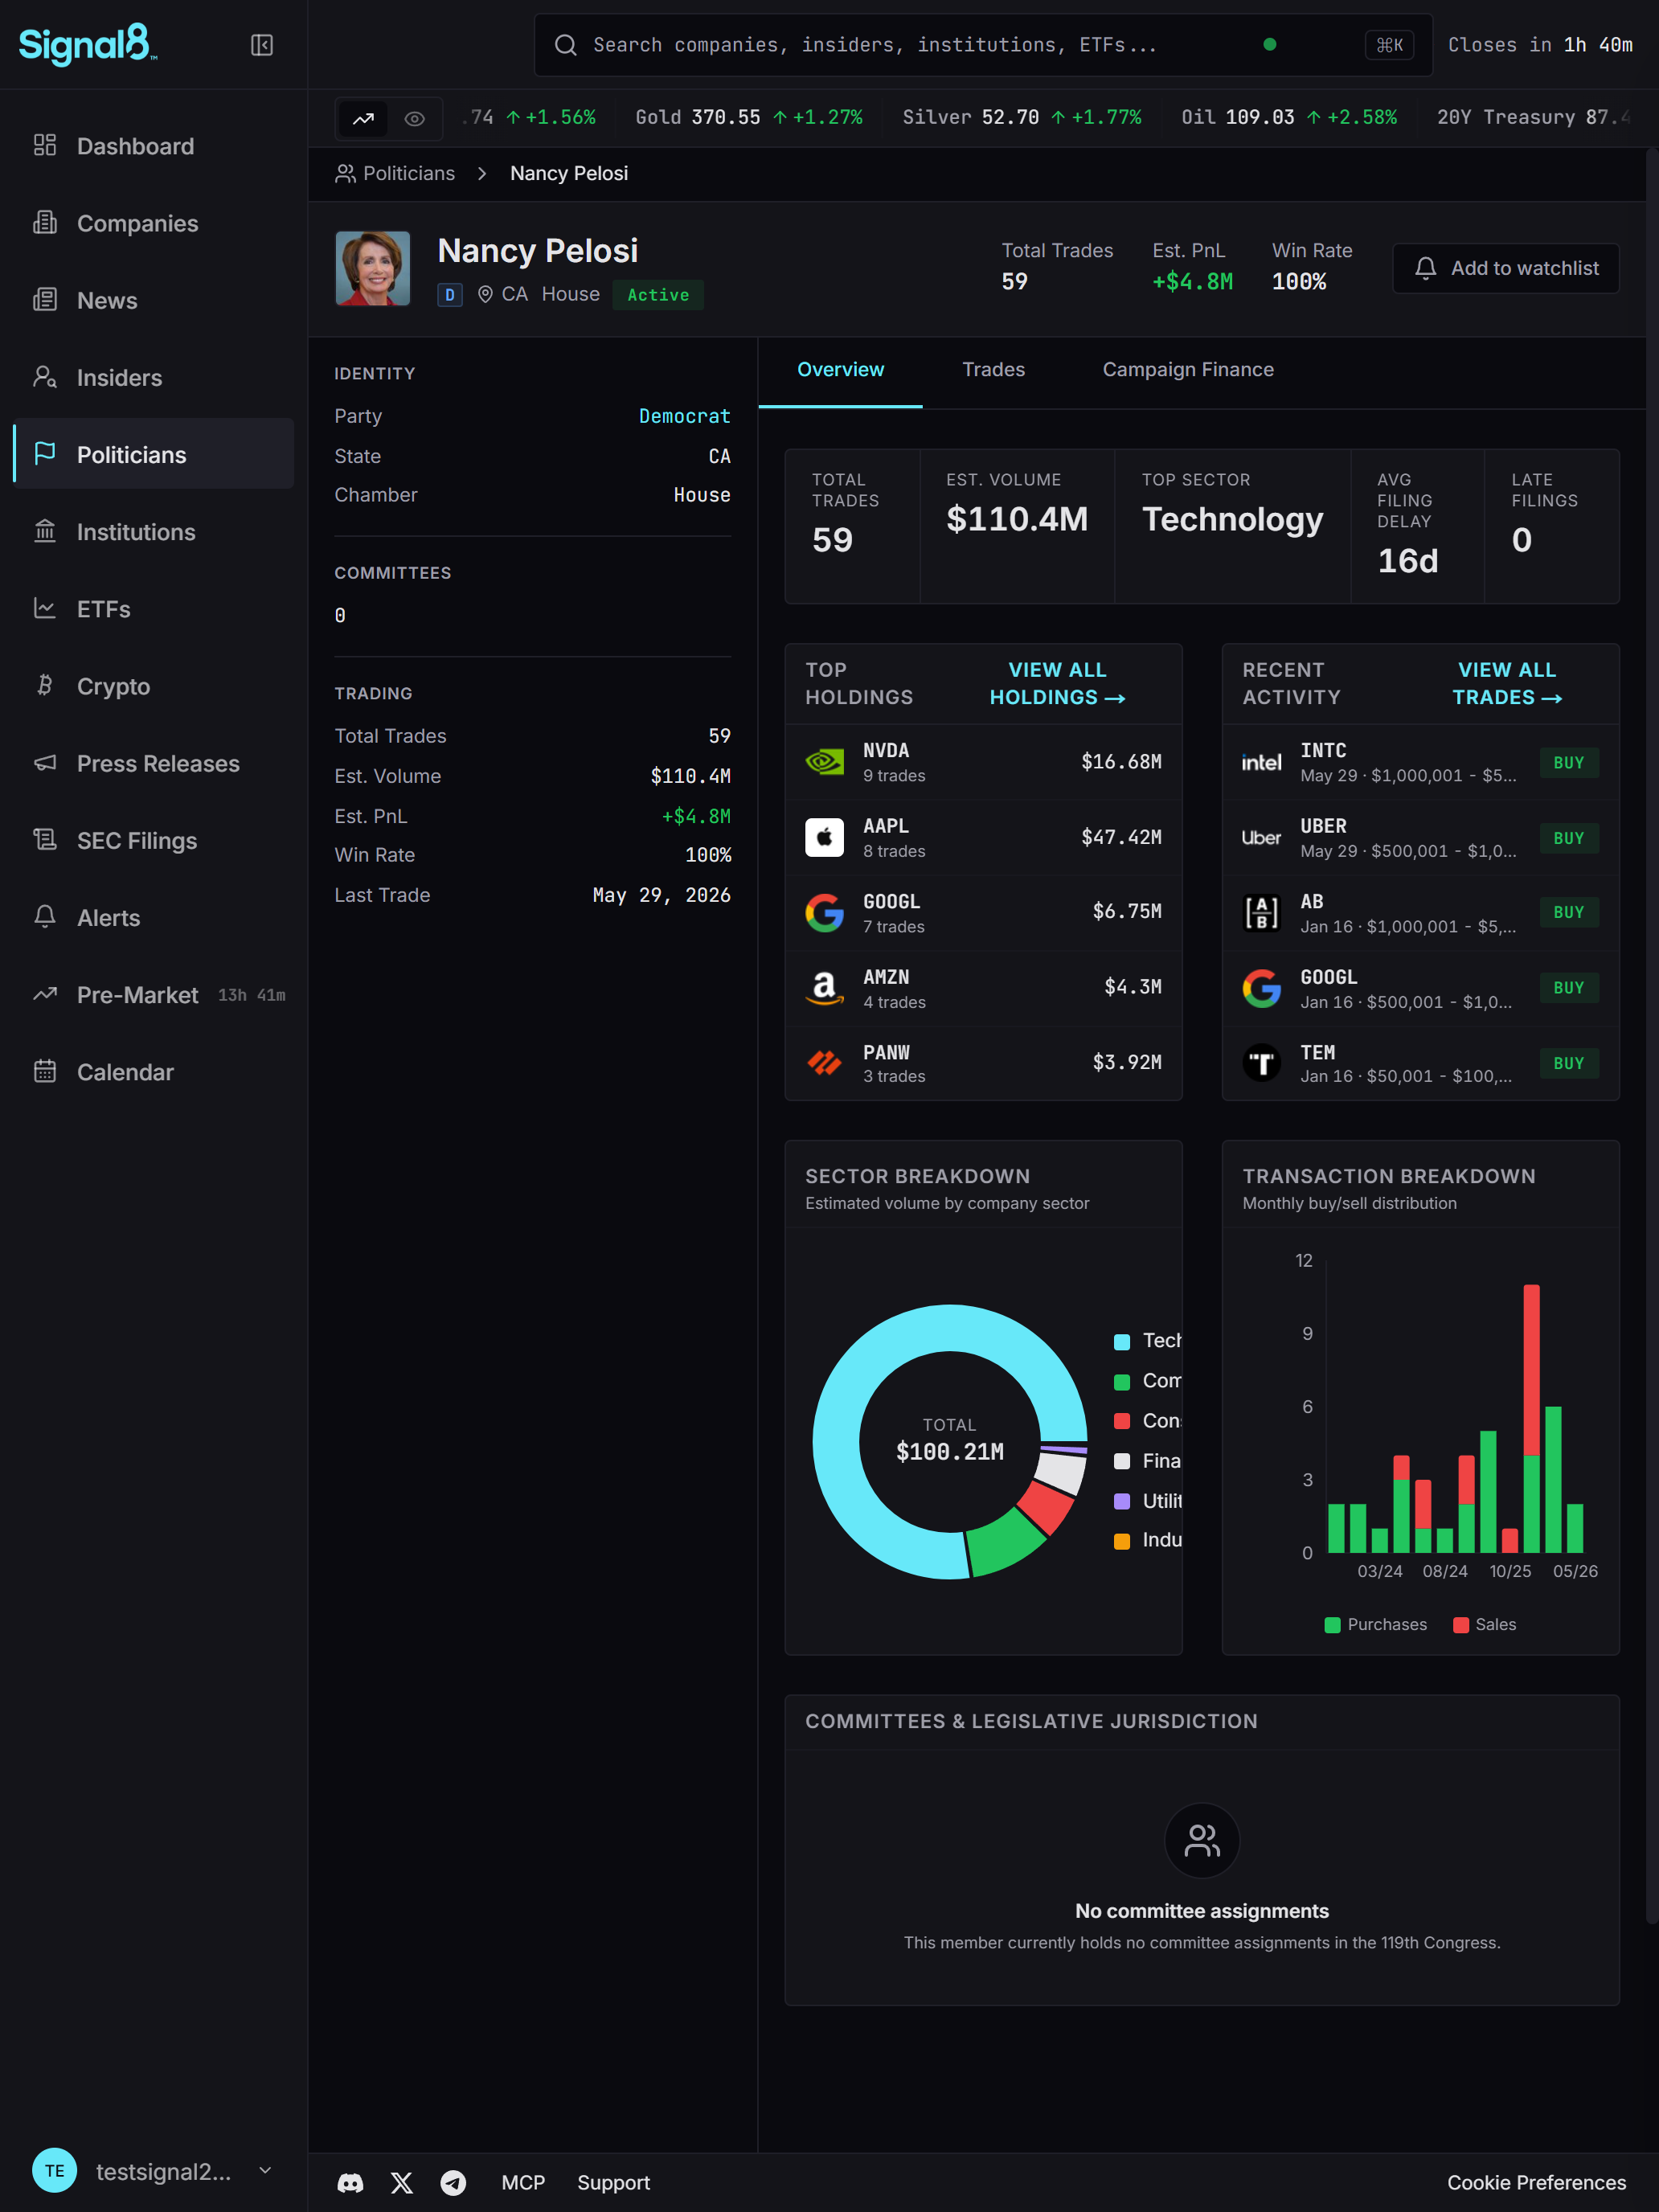Image resolution: width=1659 pixels, height=2212 pixels.
Task: Open Discord link icon in footer
Action: (x=350, y=2183)
